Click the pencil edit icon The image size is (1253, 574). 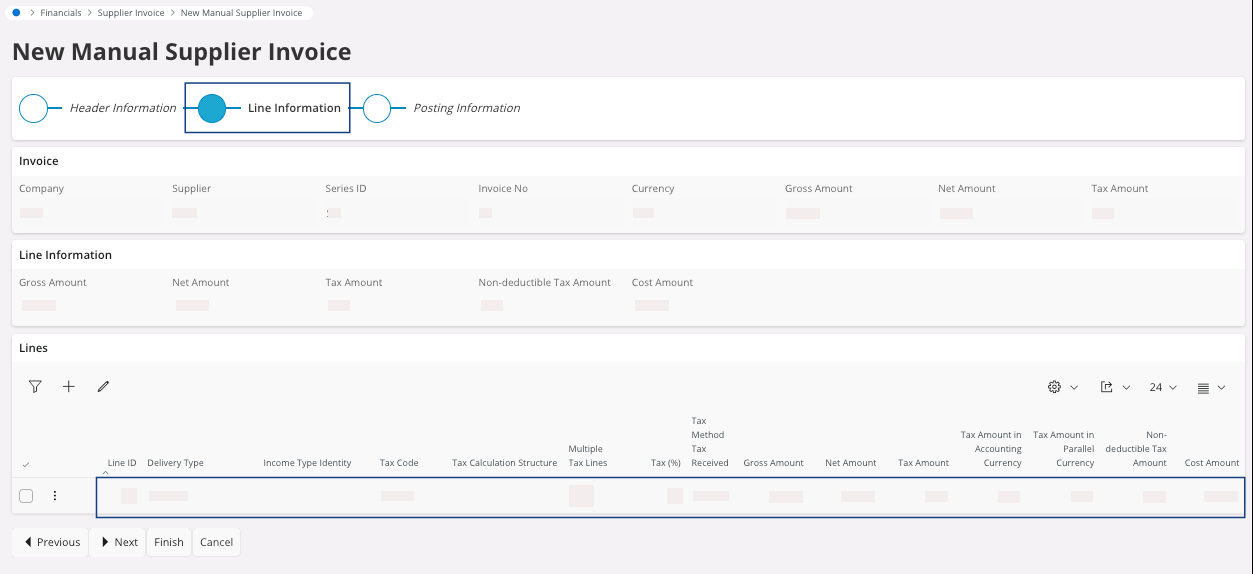click(x=103, y=387)
